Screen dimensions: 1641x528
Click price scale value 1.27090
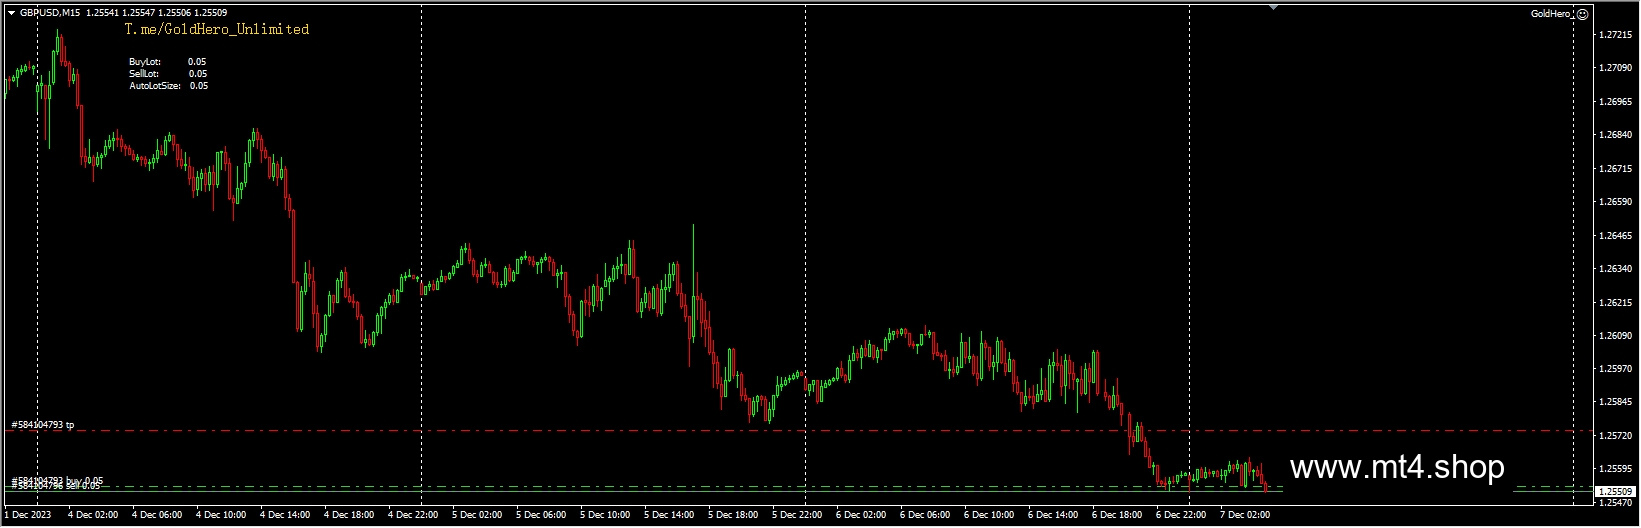pos(1615,68)
